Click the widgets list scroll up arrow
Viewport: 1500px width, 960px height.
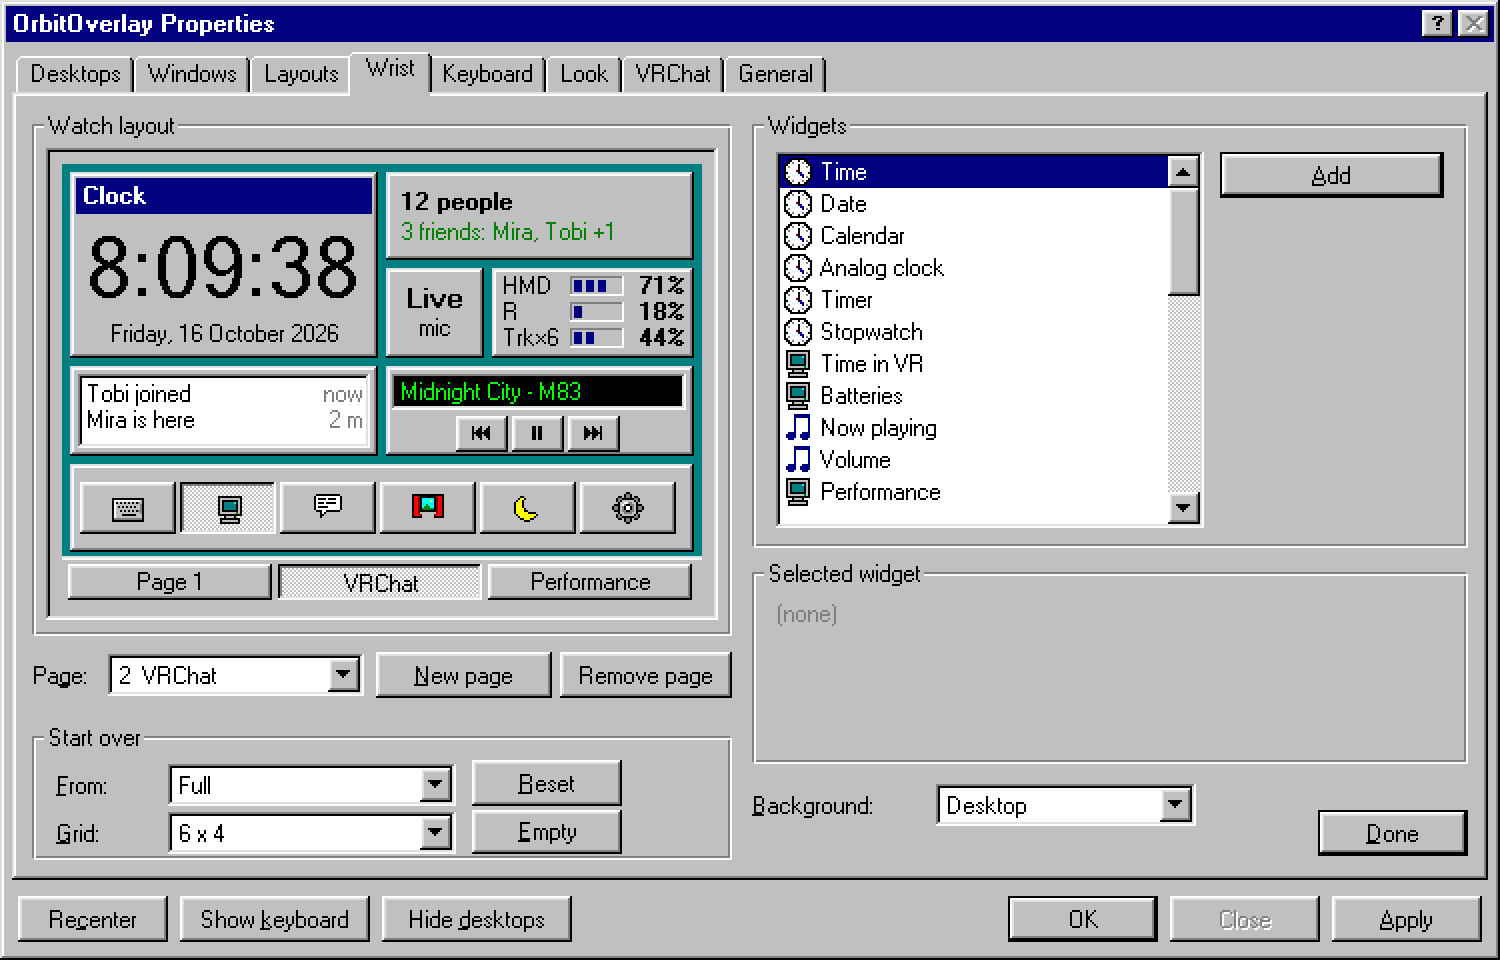pos(1183,172)
